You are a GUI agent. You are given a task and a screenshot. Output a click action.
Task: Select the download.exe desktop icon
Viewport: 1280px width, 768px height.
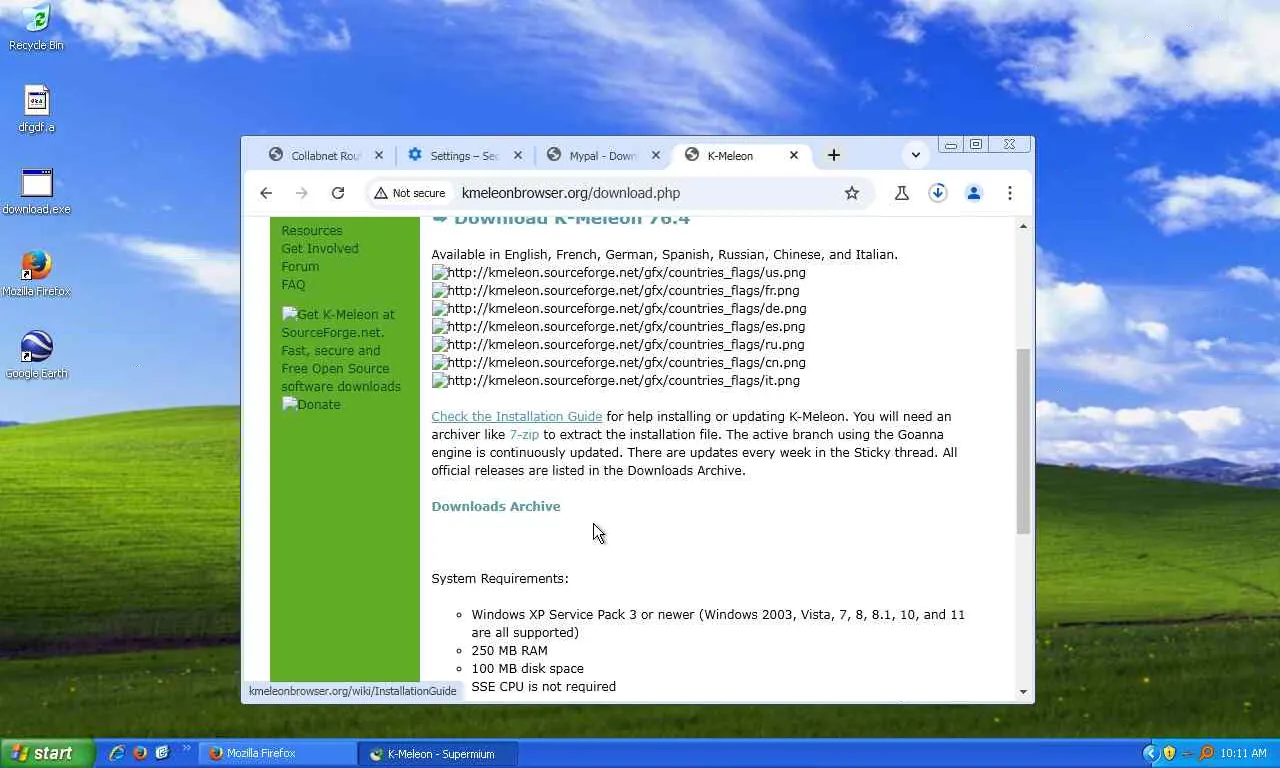point(36,191)
